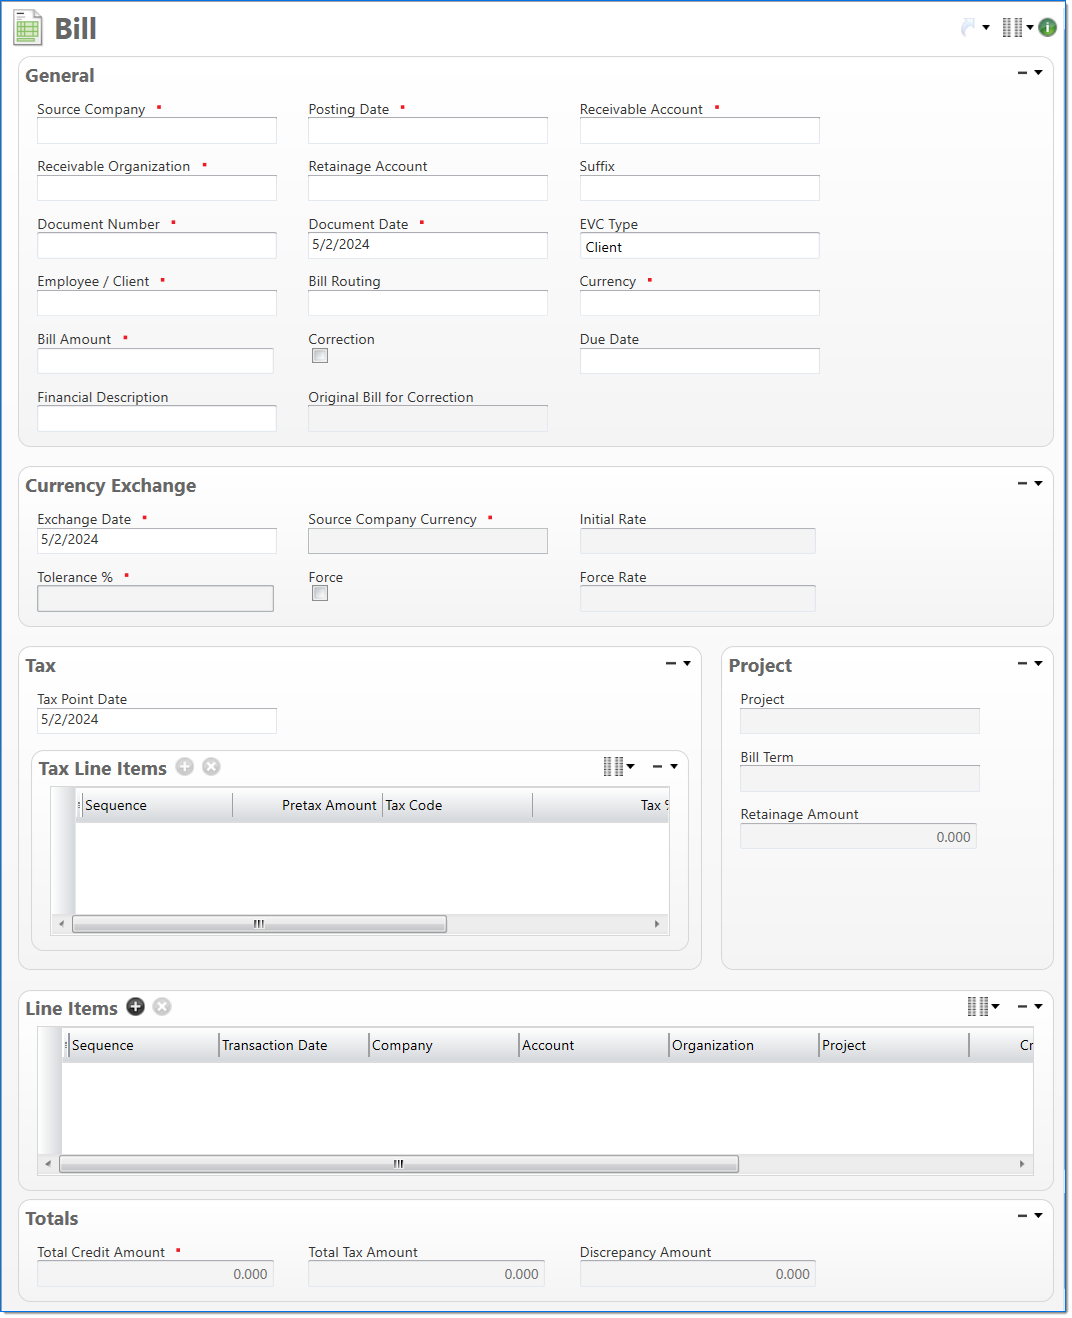Viewport: 1072px width, 1318px height.
Task: Click the Document Date field
Action: 427,246
